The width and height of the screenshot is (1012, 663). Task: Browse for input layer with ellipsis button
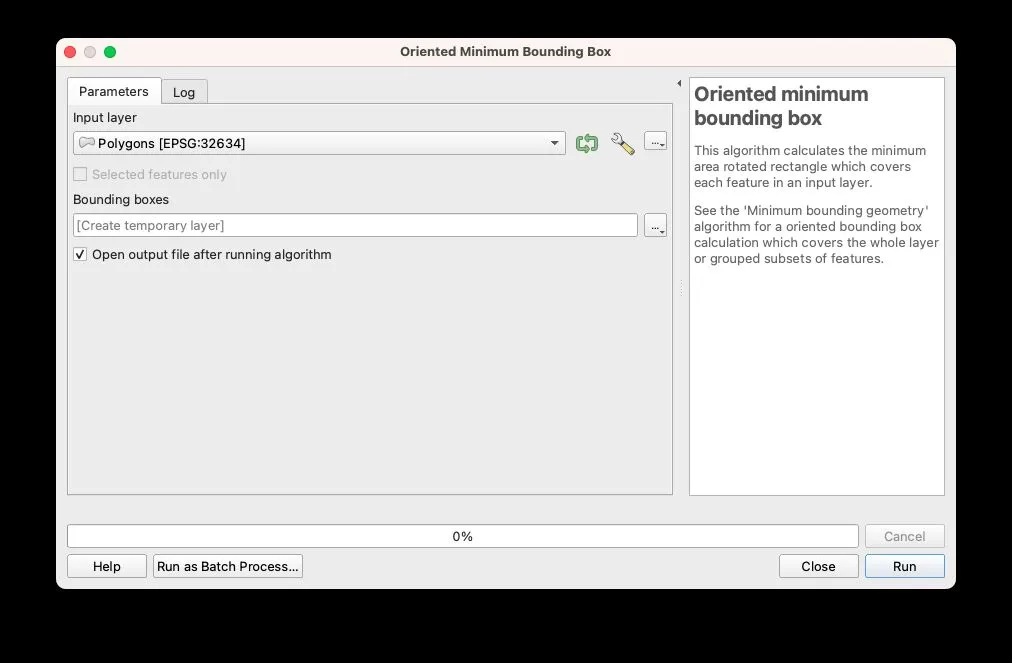click(655, 142)
